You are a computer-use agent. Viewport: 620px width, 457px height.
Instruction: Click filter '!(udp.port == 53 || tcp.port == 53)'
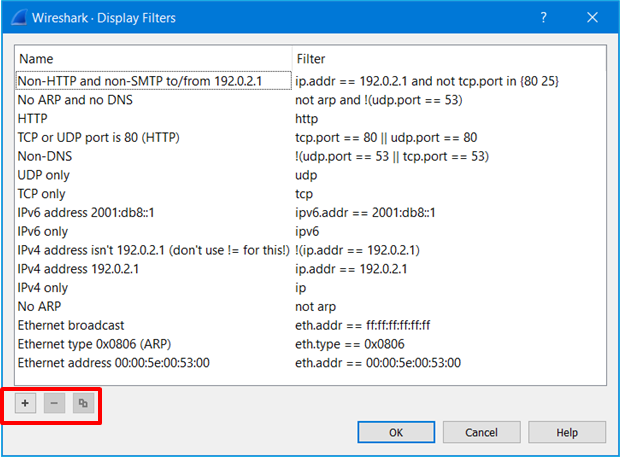(392, 156)
